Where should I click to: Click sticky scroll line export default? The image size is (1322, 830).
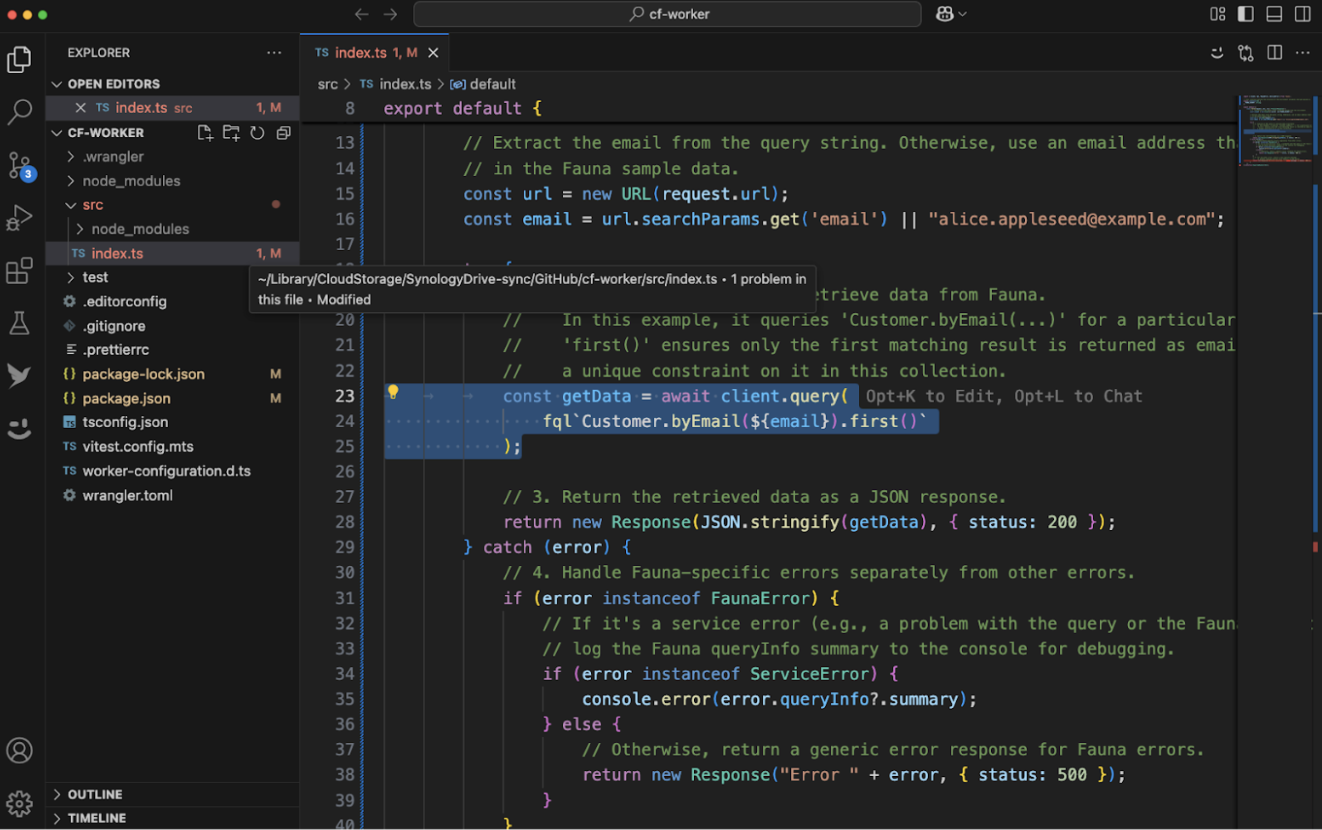click(462, 108)
